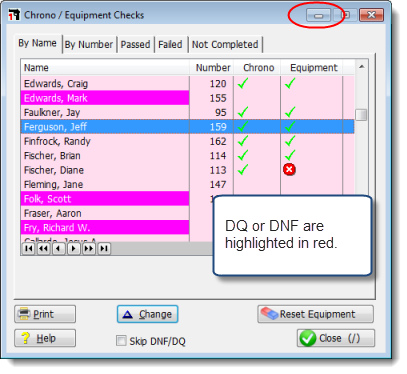
Task: Open the Passed tab
Action: [x=135, y=45]
